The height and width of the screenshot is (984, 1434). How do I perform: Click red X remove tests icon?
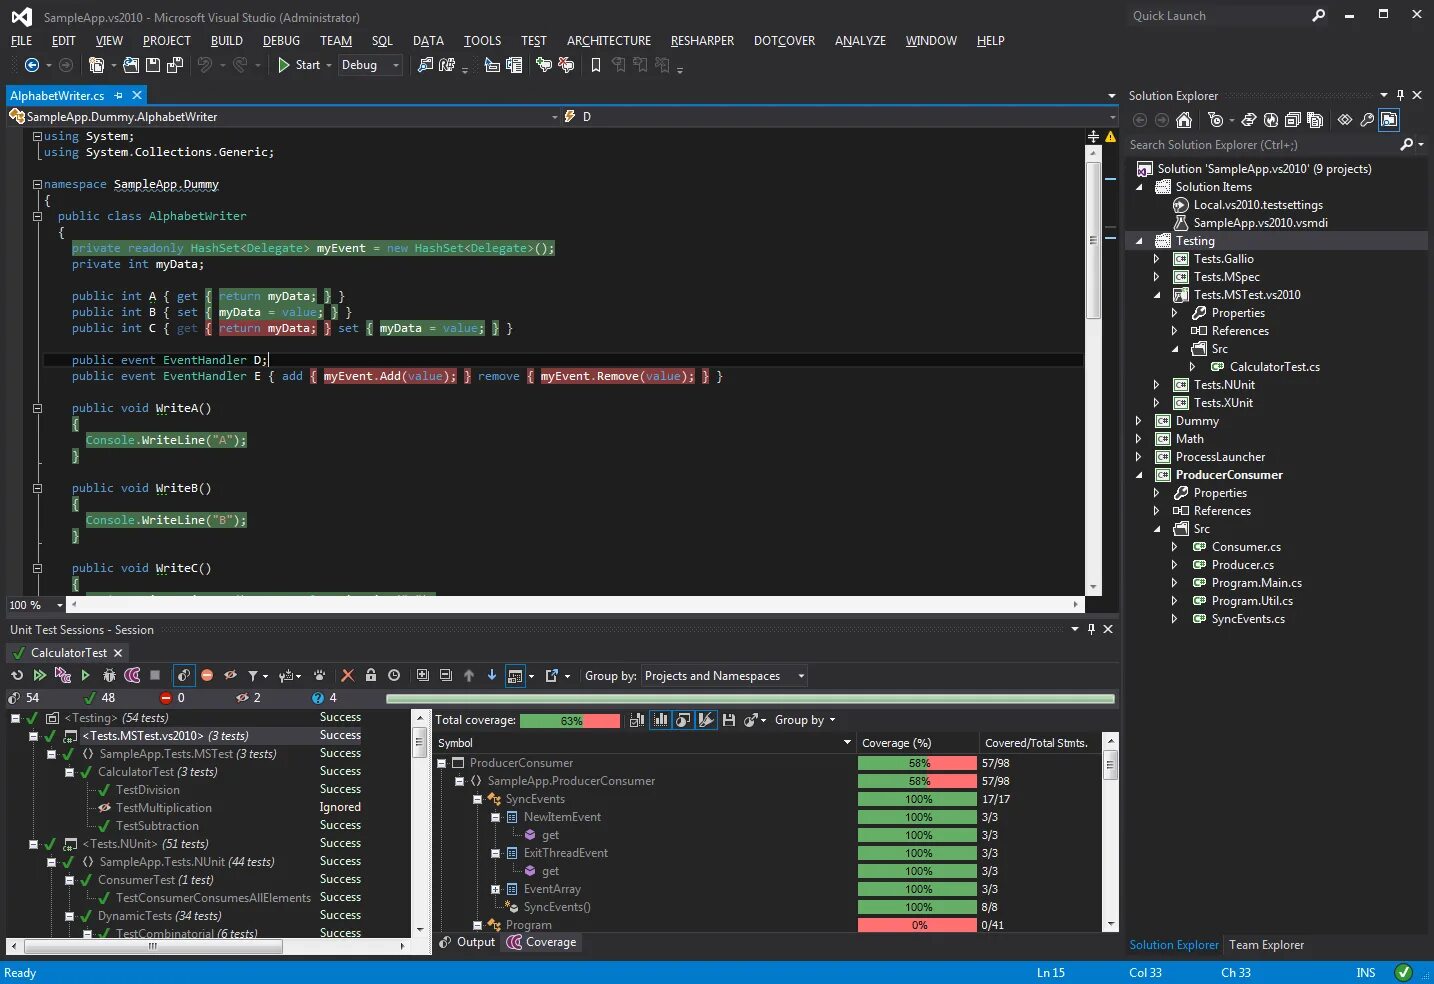(348, 676)
